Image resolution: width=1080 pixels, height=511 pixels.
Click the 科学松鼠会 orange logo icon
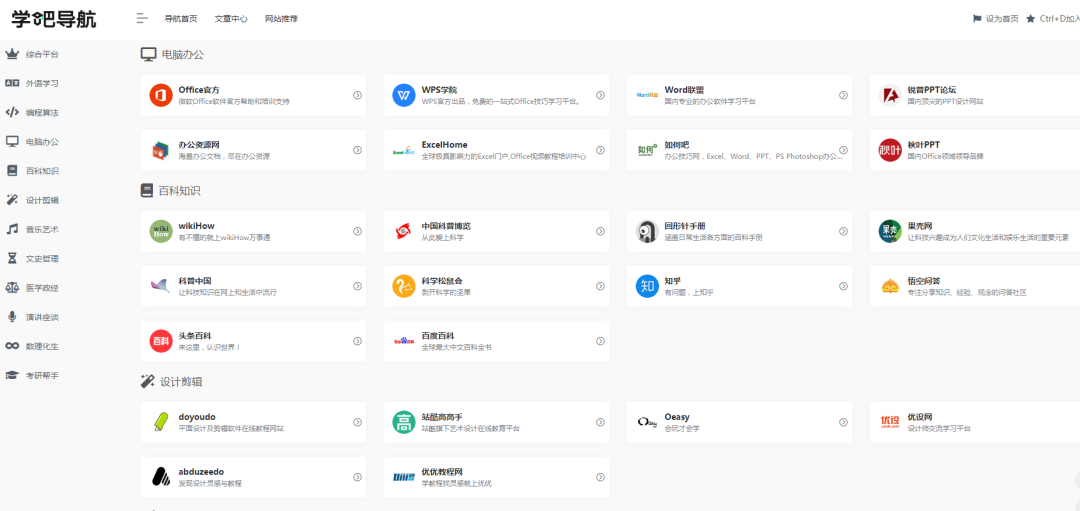coord(404,286)
